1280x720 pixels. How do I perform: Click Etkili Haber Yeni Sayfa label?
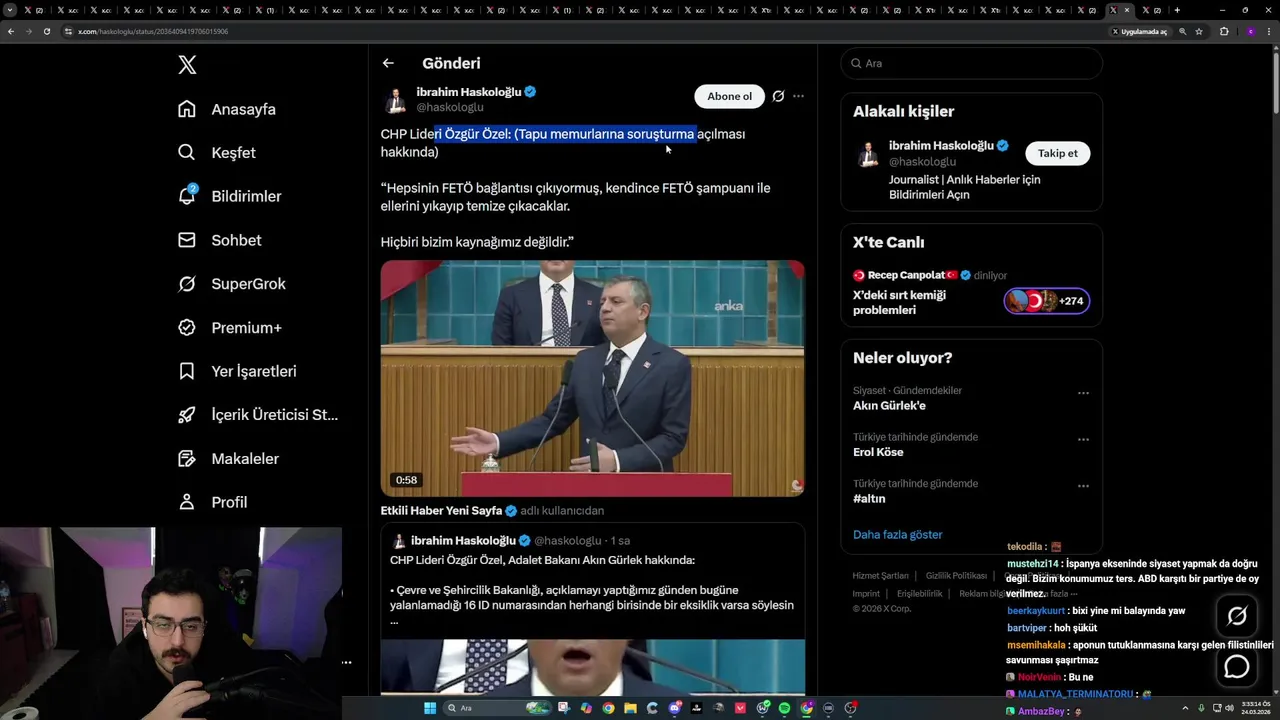441,511
